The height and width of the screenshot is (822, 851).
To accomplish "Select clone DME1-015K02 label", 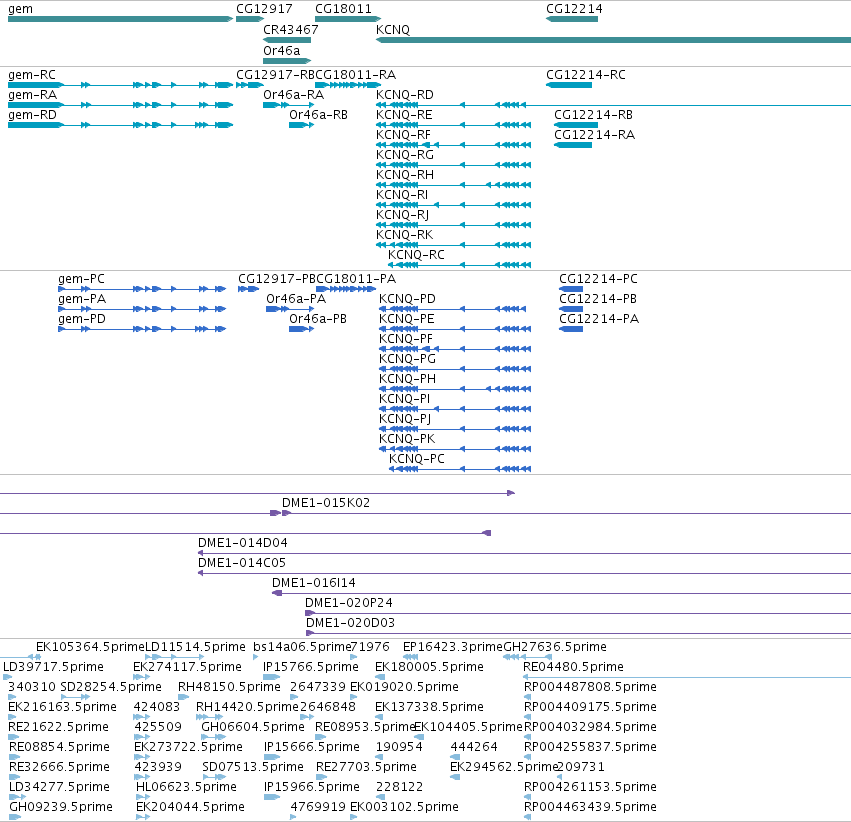I will 326,502.
